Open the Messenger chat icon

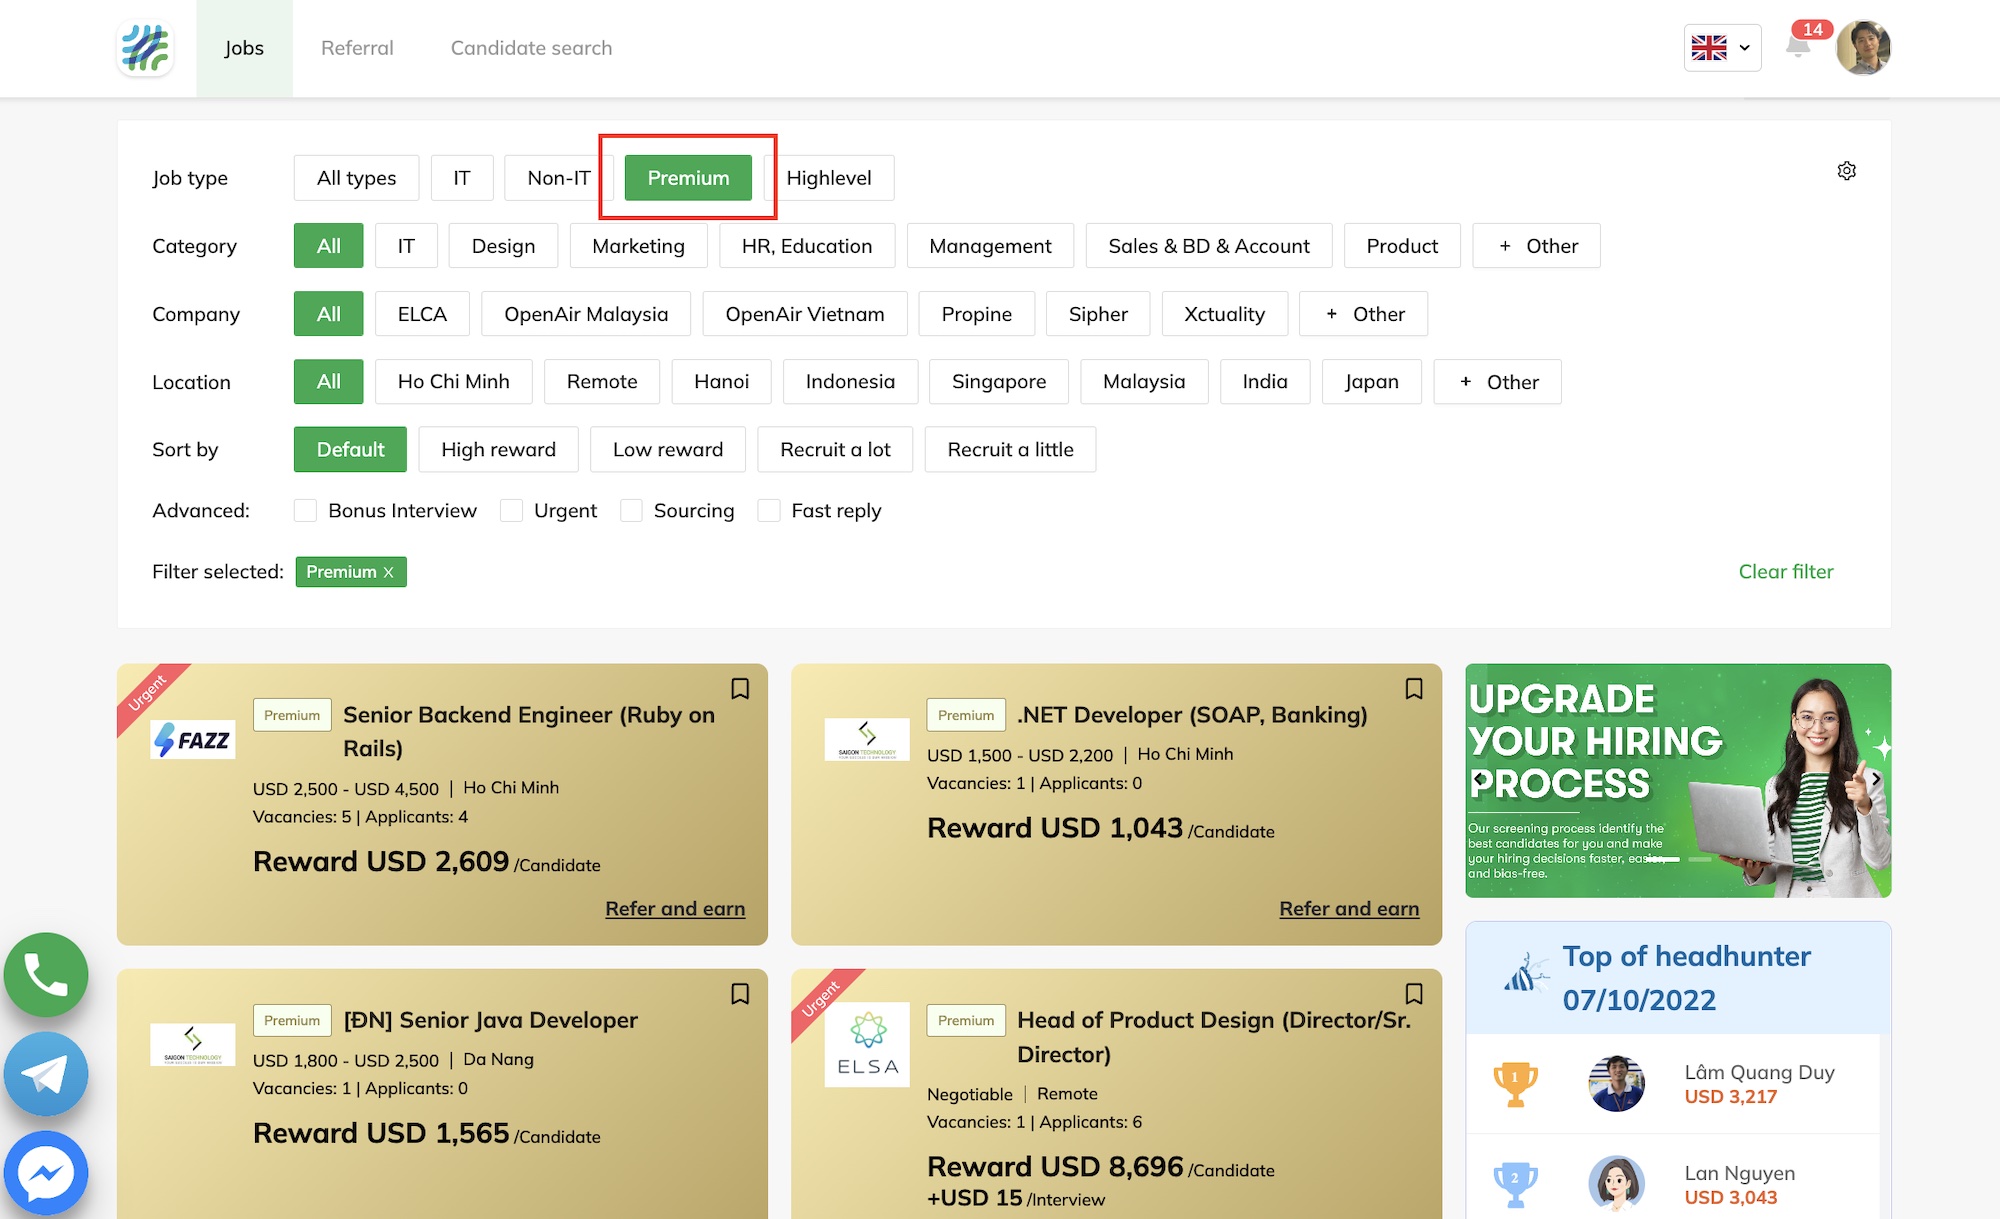(x=46, y=1172)
